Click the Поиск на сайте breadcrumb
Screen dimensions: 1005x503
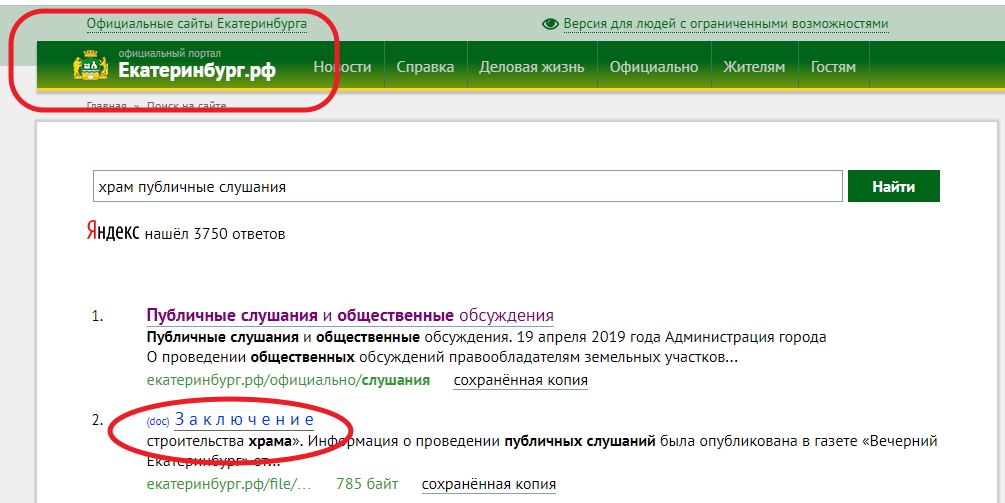tap(187, 106)
